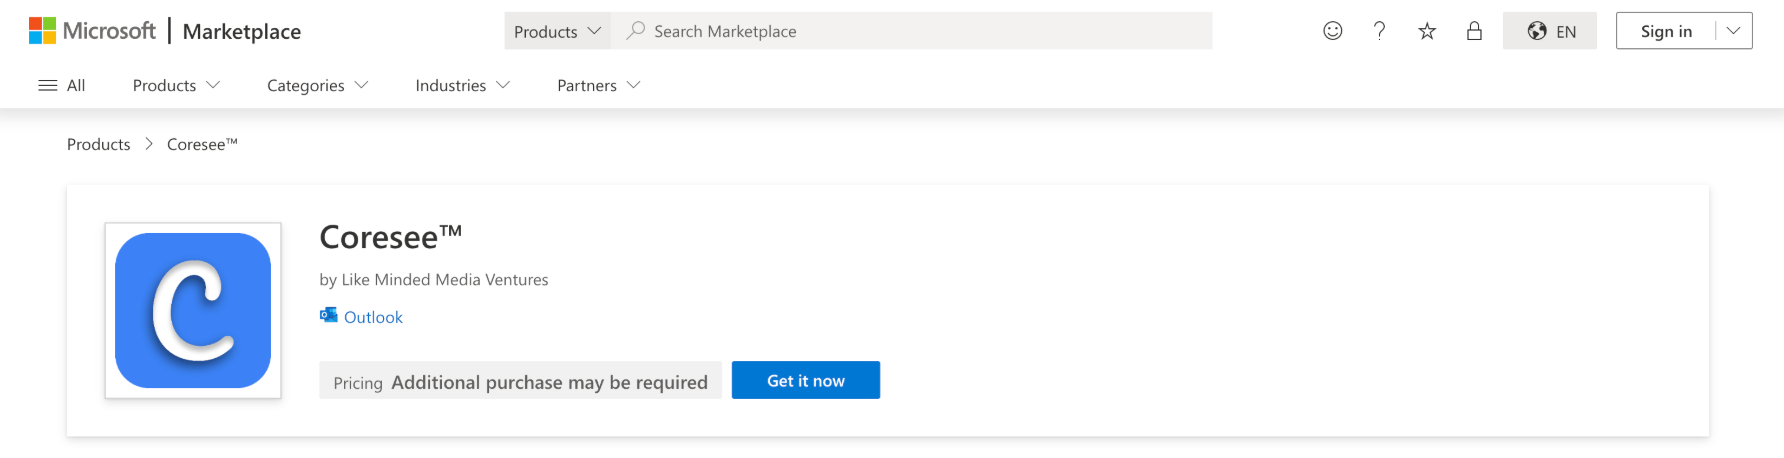Click the Coresee™ product title
The height and width of the screenshot is (458, 1784).
pos(391,237)
